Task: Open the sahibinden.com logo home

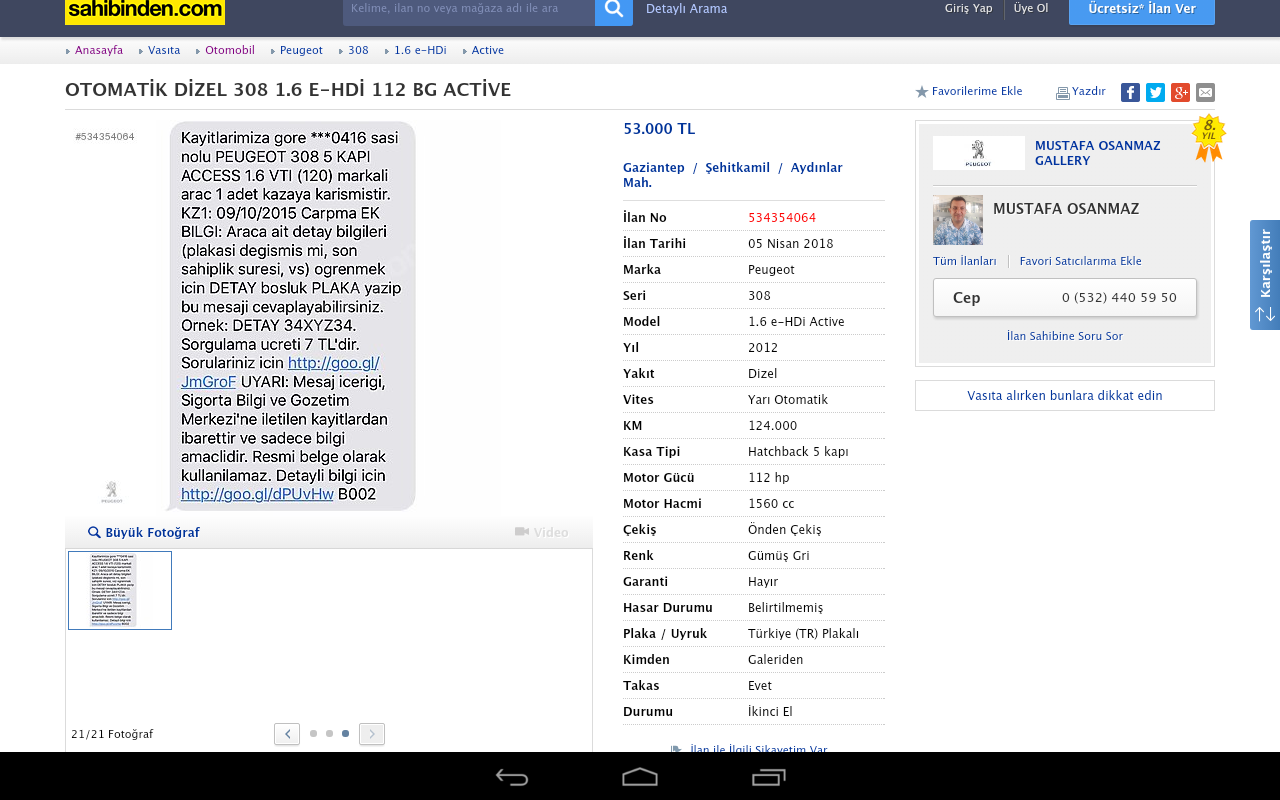Action: click(x=145, y=11)
